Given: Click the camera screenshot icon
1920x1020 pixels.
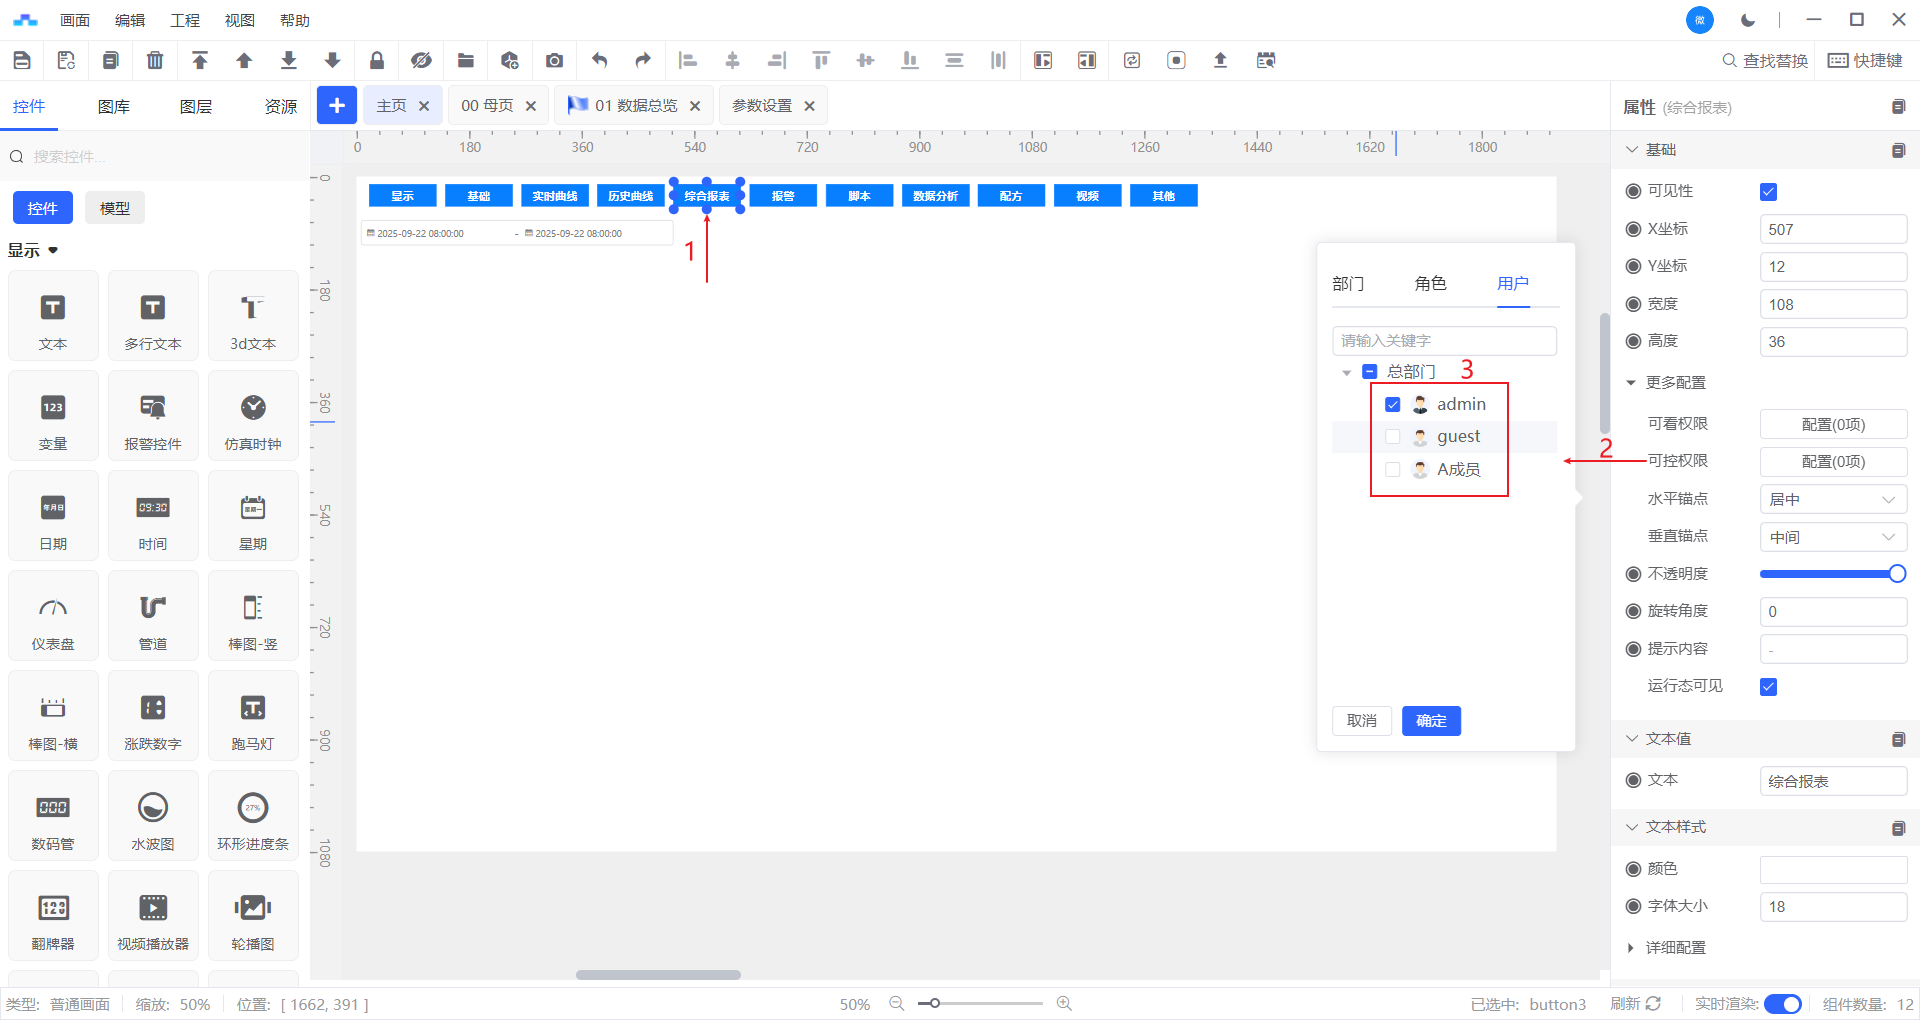Looking at the screenshot, I should pos(554,61).
